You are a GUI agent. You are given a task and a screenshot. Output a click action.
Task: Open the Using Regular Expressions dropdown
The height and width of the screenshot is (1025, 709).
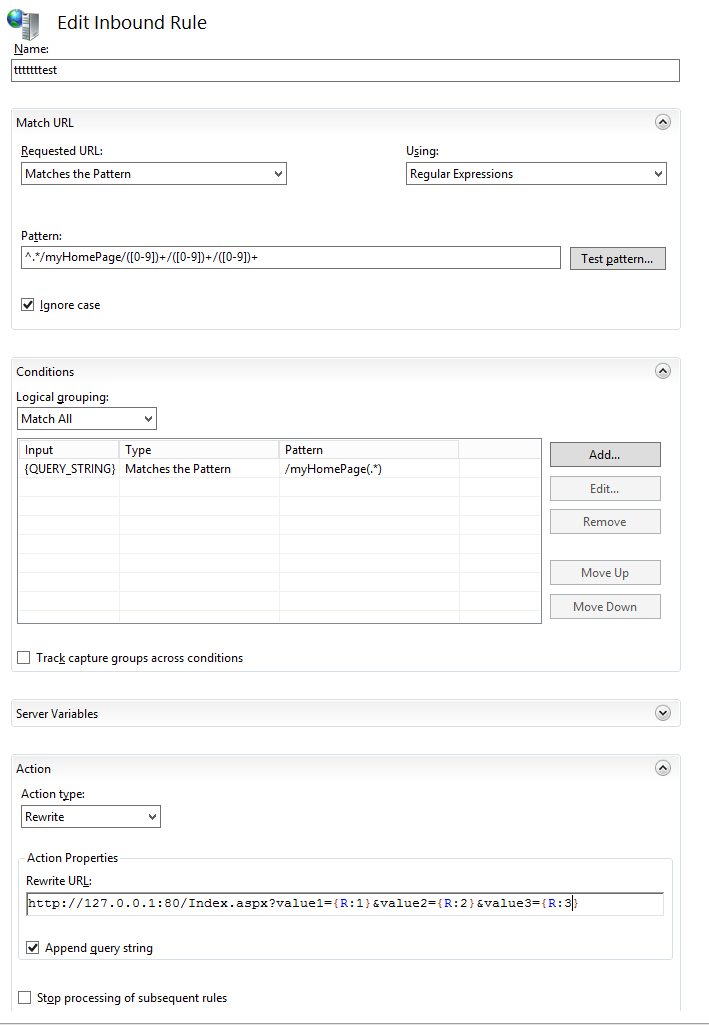click(536, 174)
